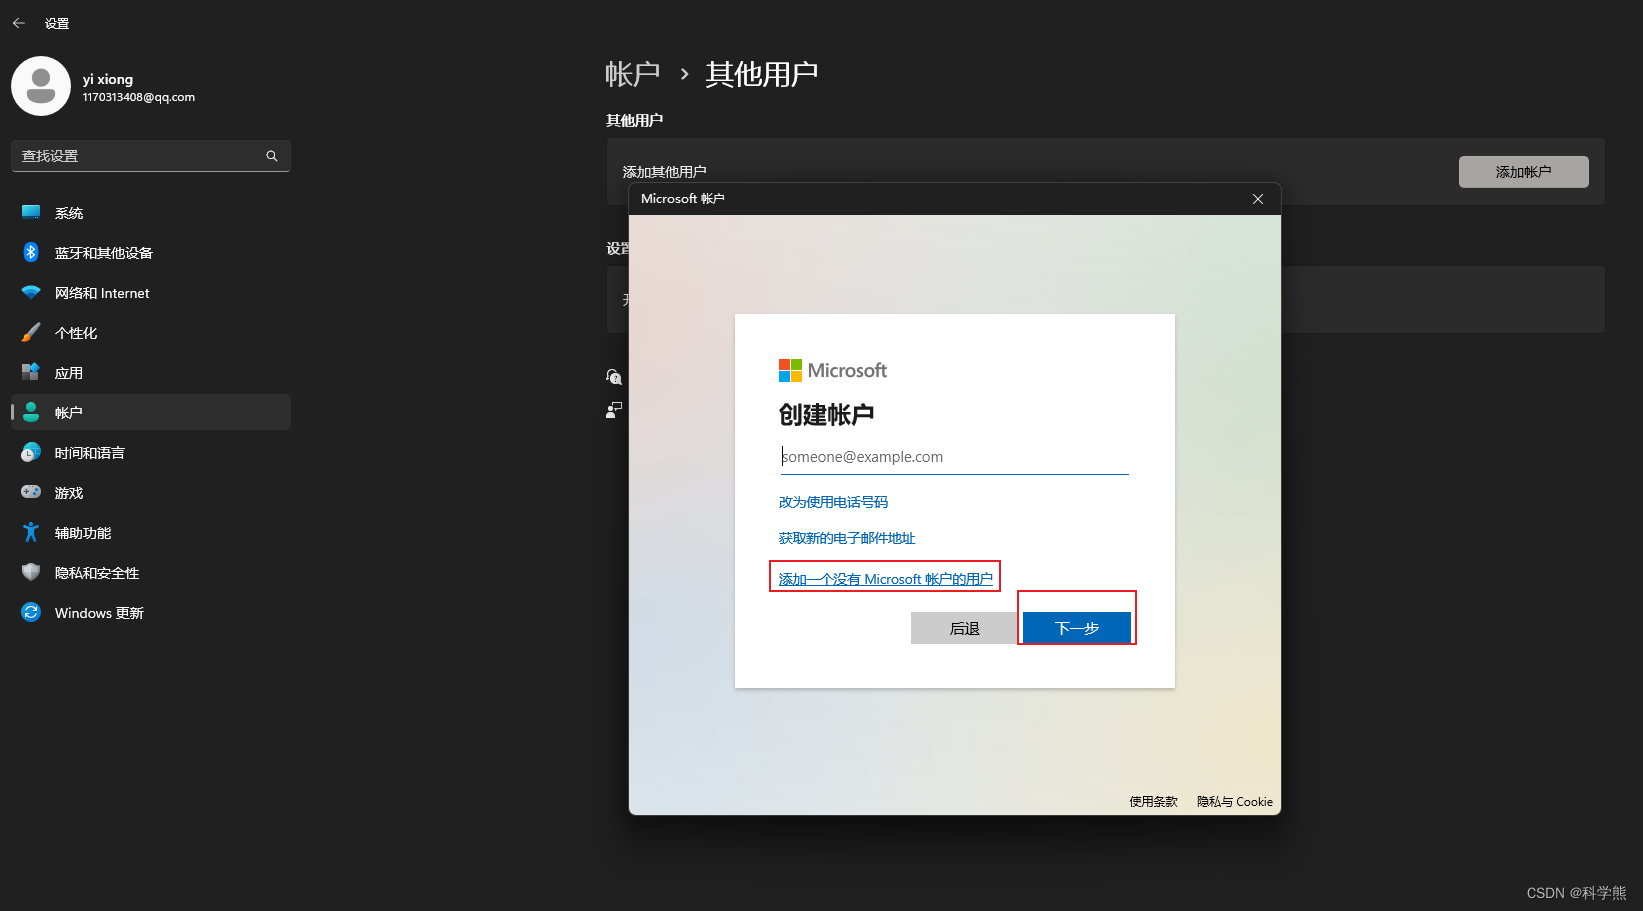This screenshot has width=1643, height=911.
Task: Click the 个性化 paintbrush icon
Action: tap(31, 332)
